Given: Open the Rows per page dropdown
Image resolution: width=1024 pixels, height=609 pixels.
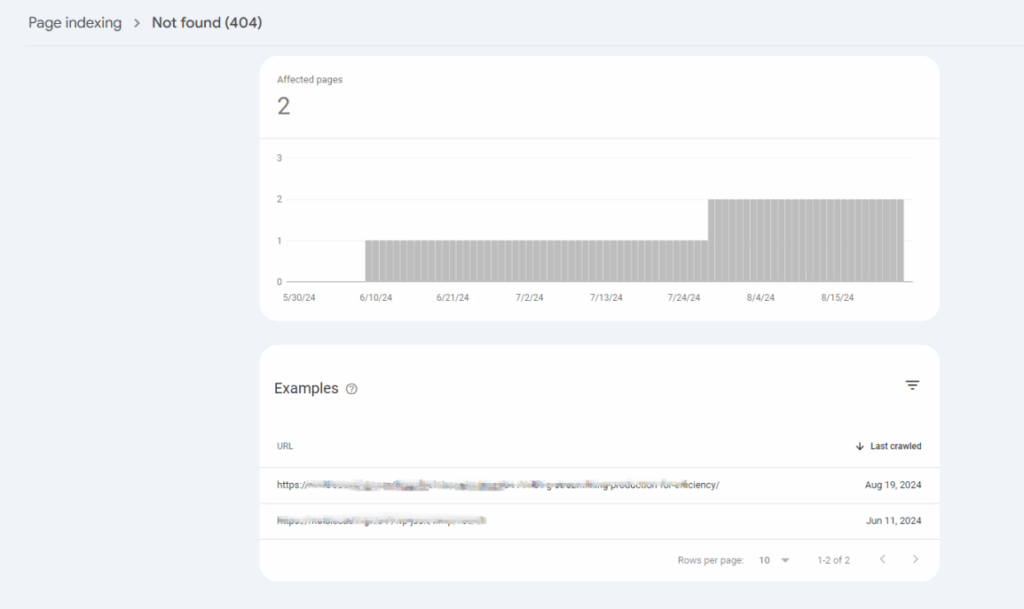Looking at the screenshot, I should [x=774, y=560].
